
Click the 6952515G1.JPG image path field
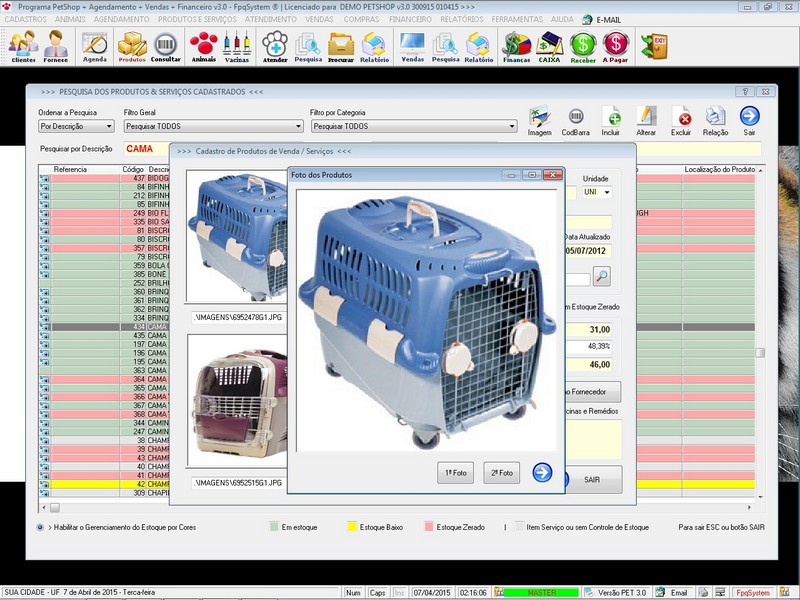click(239, 483)
